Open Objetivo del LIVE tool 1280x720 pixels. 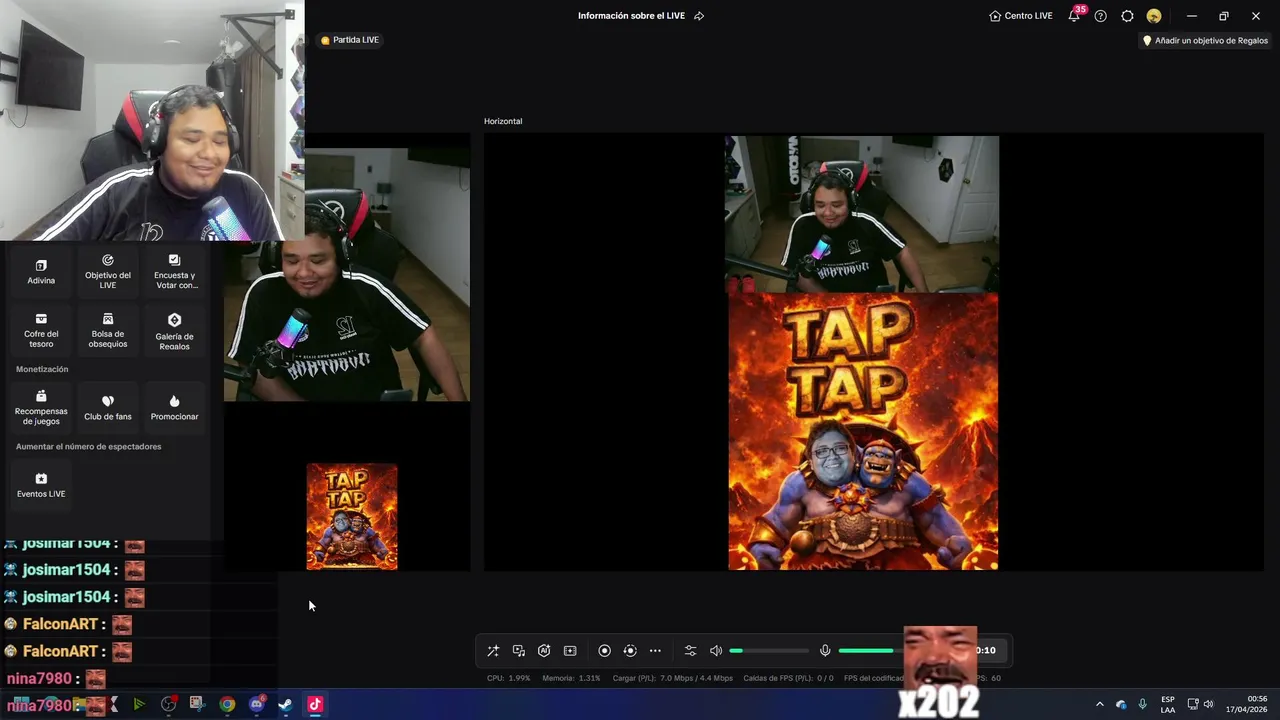pos(108,272)
